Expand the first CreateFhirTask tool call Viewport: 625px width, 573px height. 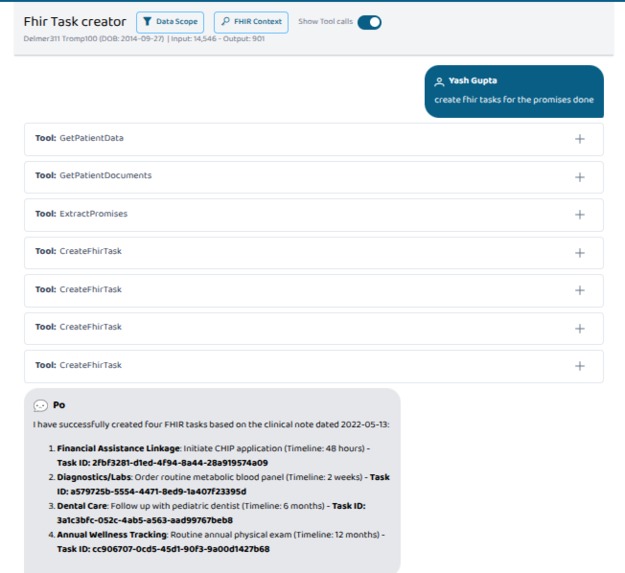[580, 253]
